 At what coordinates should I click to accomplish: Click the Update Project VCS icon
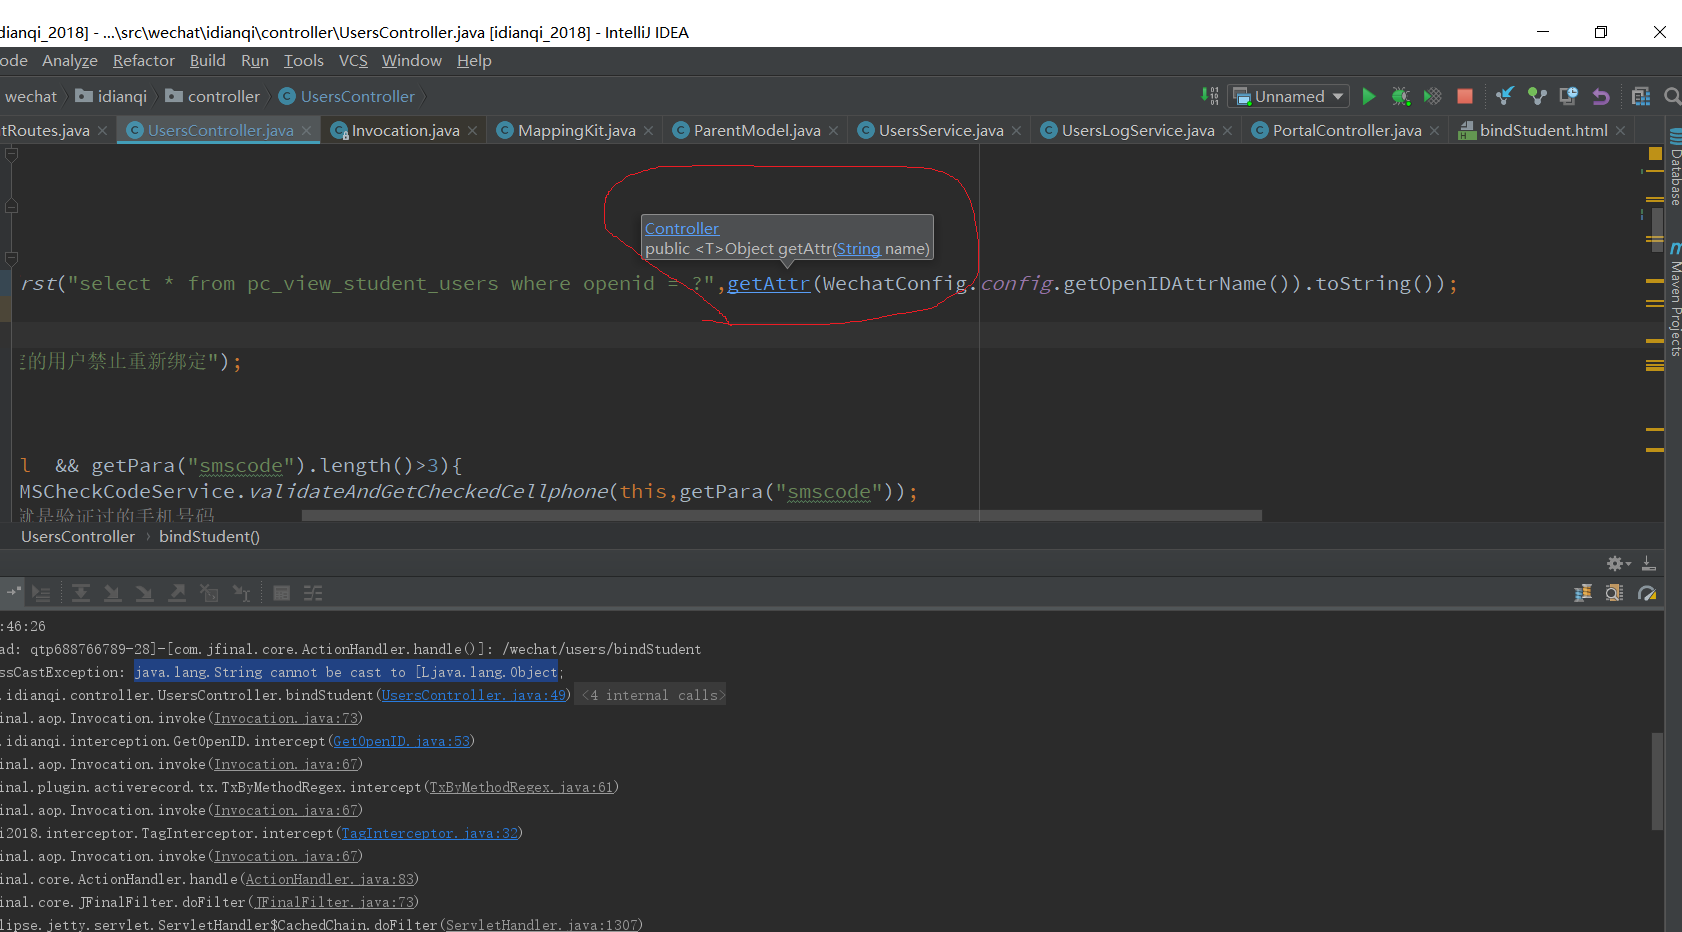tap(1505, 96)
